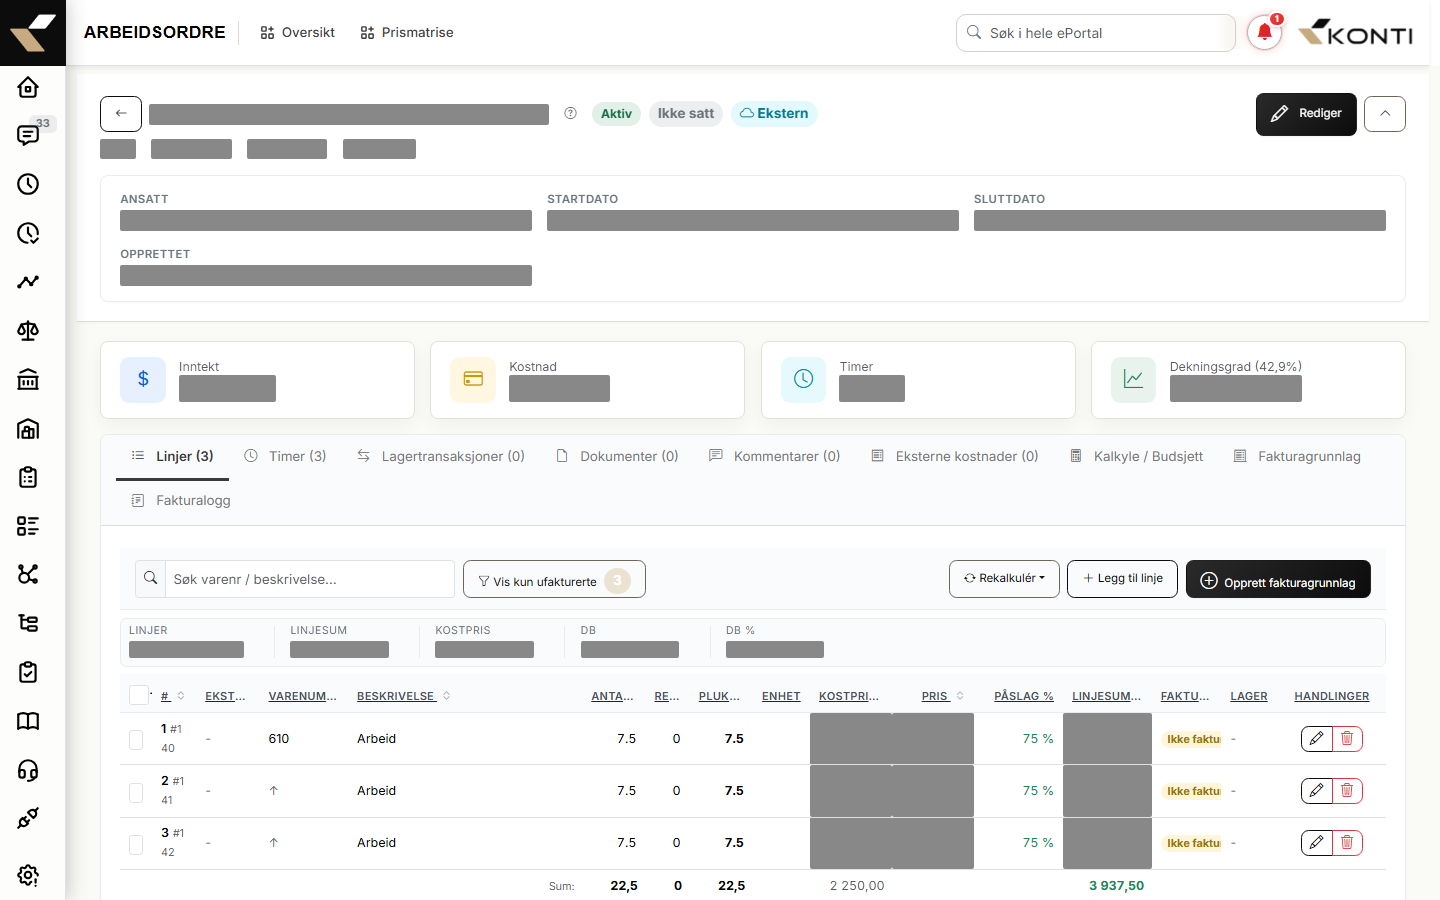Image resolution: width=1440 pixels, height=900 pixels.
Task: Open the clipboard checkmark icon in sidebar
Action: click(x=28, y=672)
